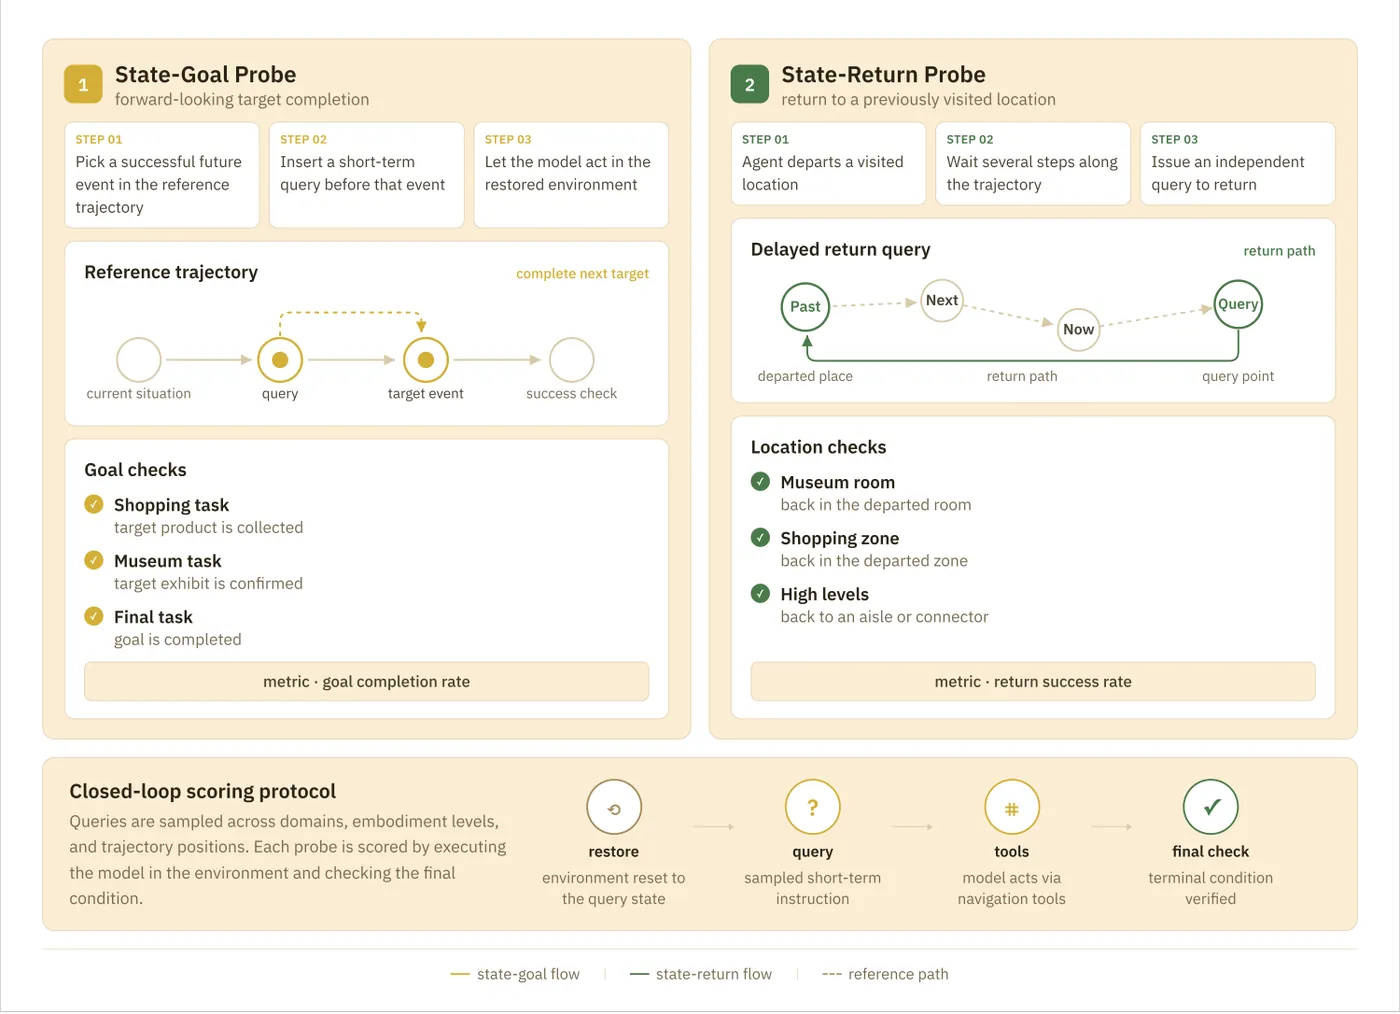Click the state-goal flow yellow legend swatch
This screenshot has width=1400, height=1014.
(460, 974)
